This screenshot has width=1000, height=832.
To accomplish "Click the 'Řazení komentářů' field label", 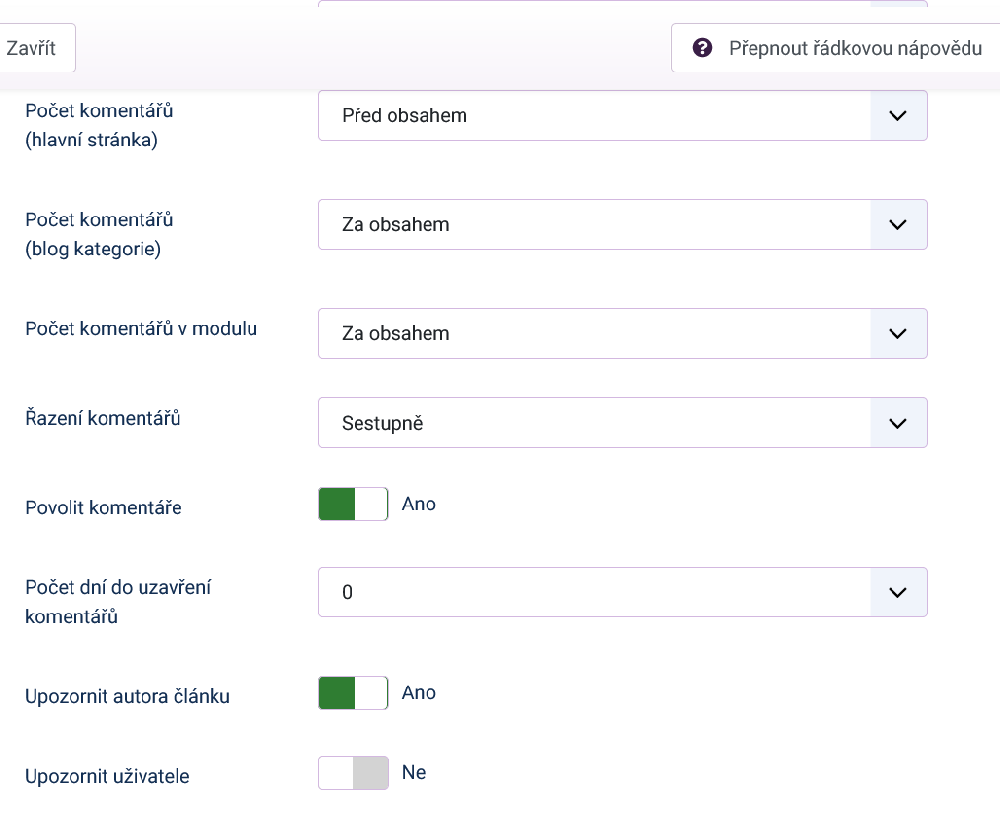I will point(102,419).
